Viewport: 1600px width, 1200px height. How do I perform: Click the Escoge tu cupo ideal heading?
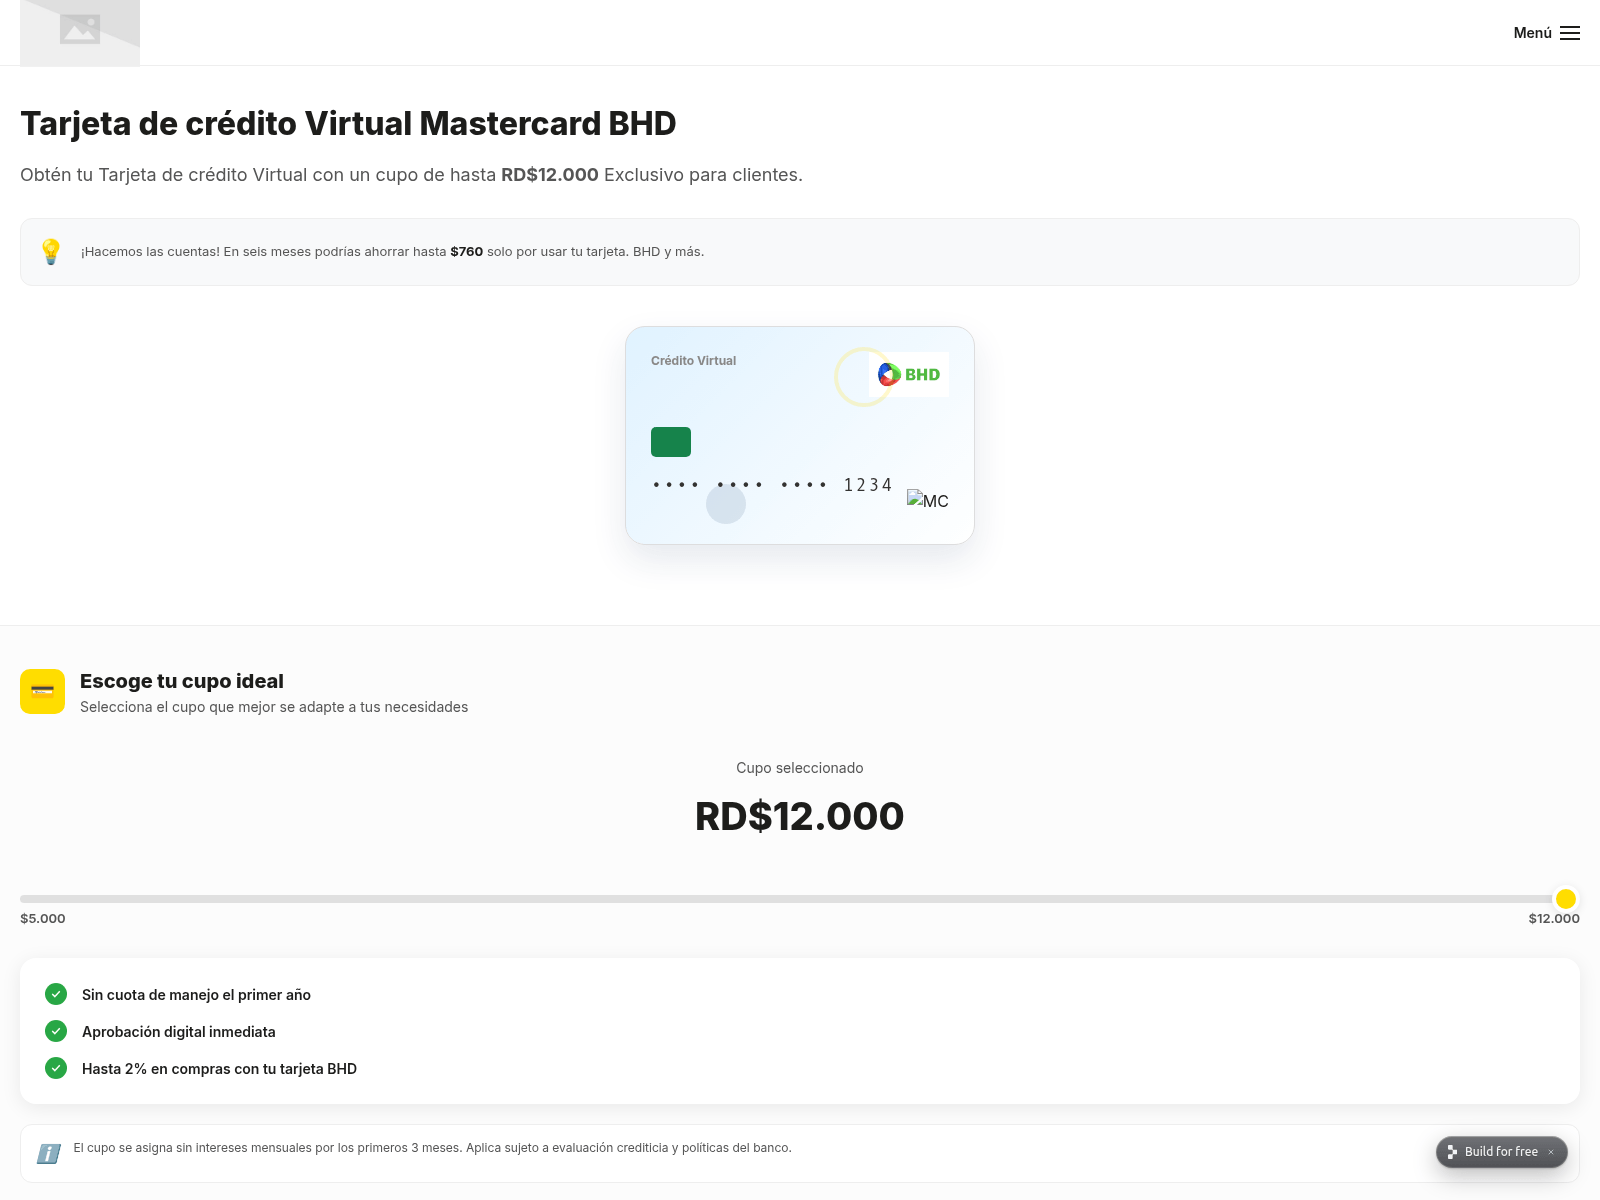coord(182,681)
